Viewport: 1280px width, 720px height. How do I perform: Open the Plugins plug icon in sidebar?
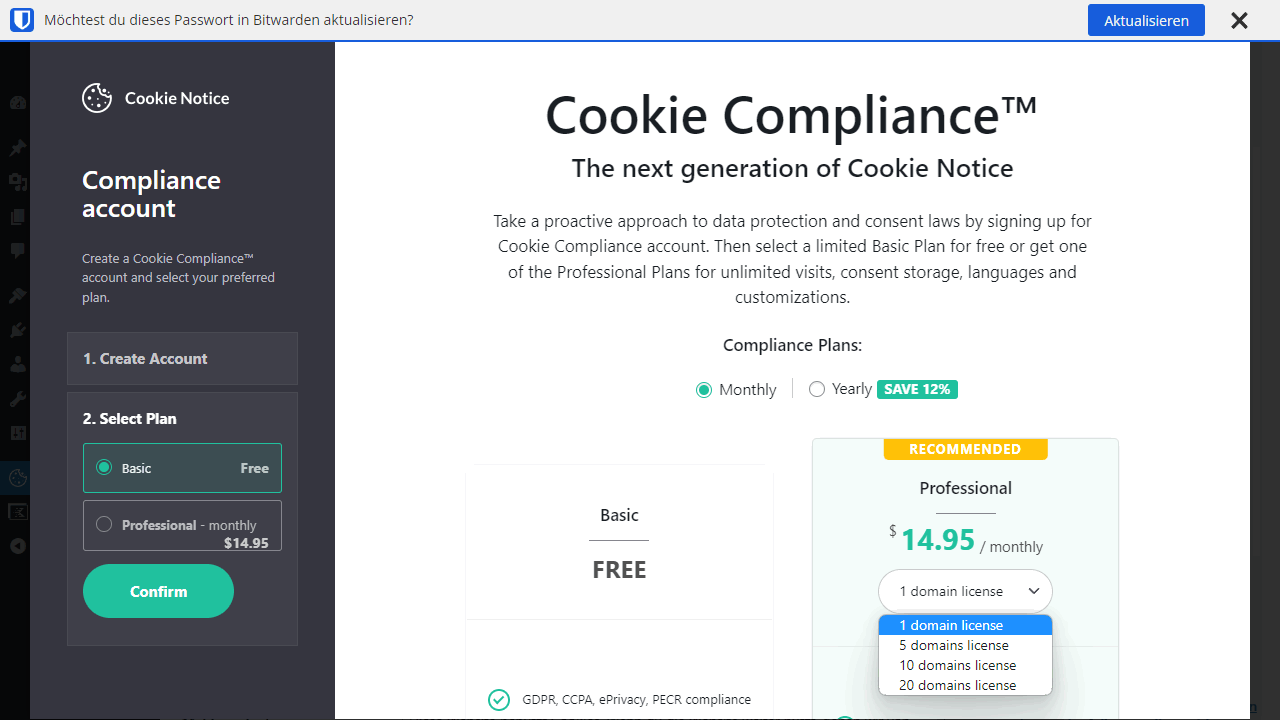click(17, 330)
